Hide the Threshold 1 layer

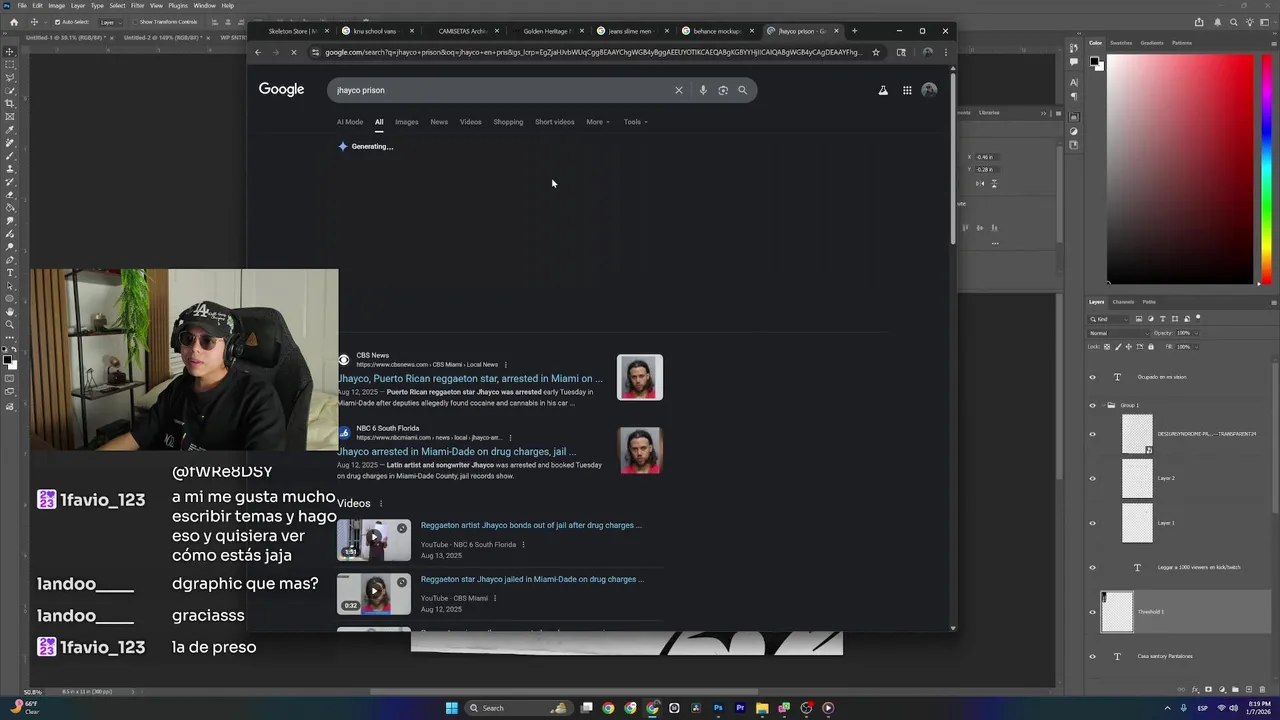pos(1092,612)
